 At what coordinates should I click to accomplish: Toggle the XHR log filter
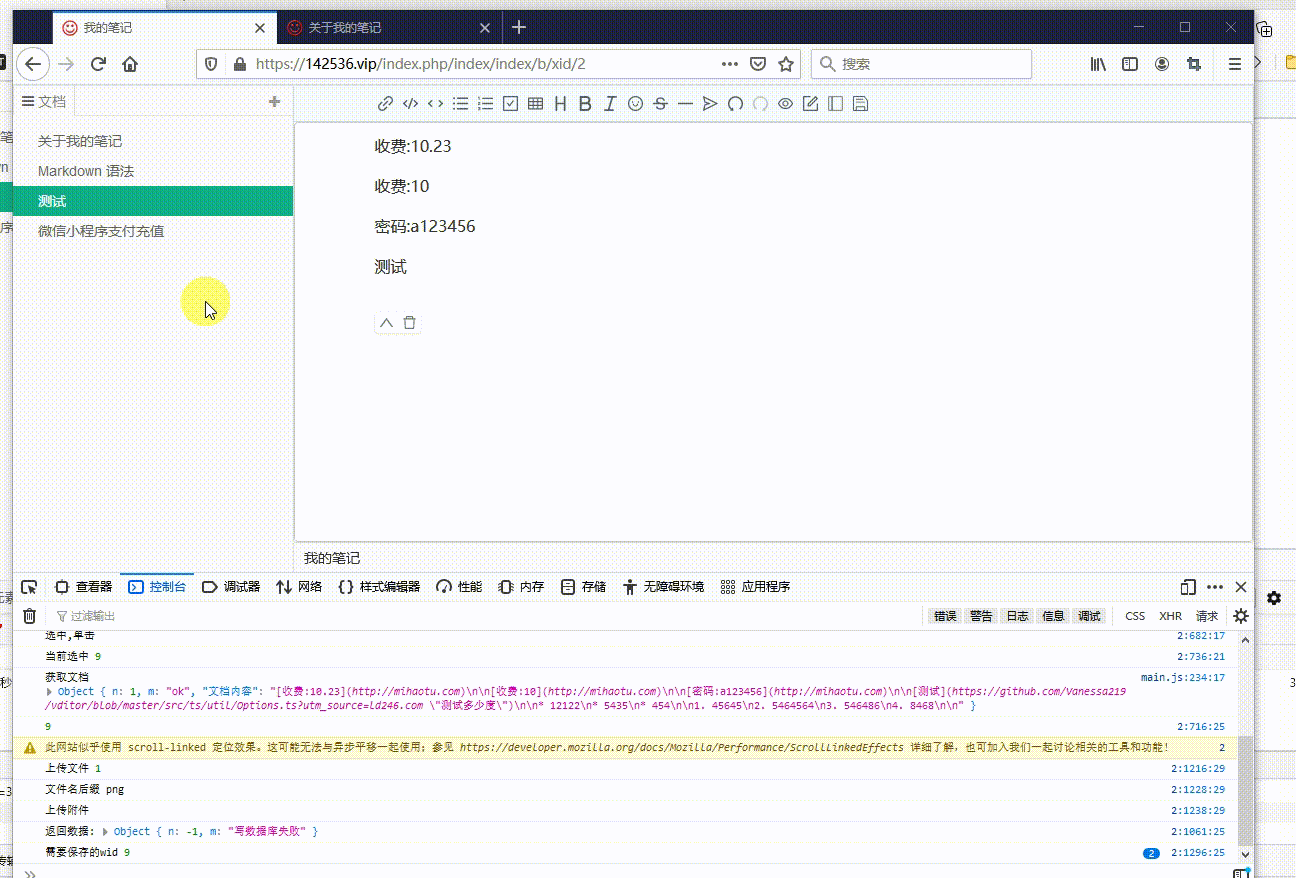1170,615
